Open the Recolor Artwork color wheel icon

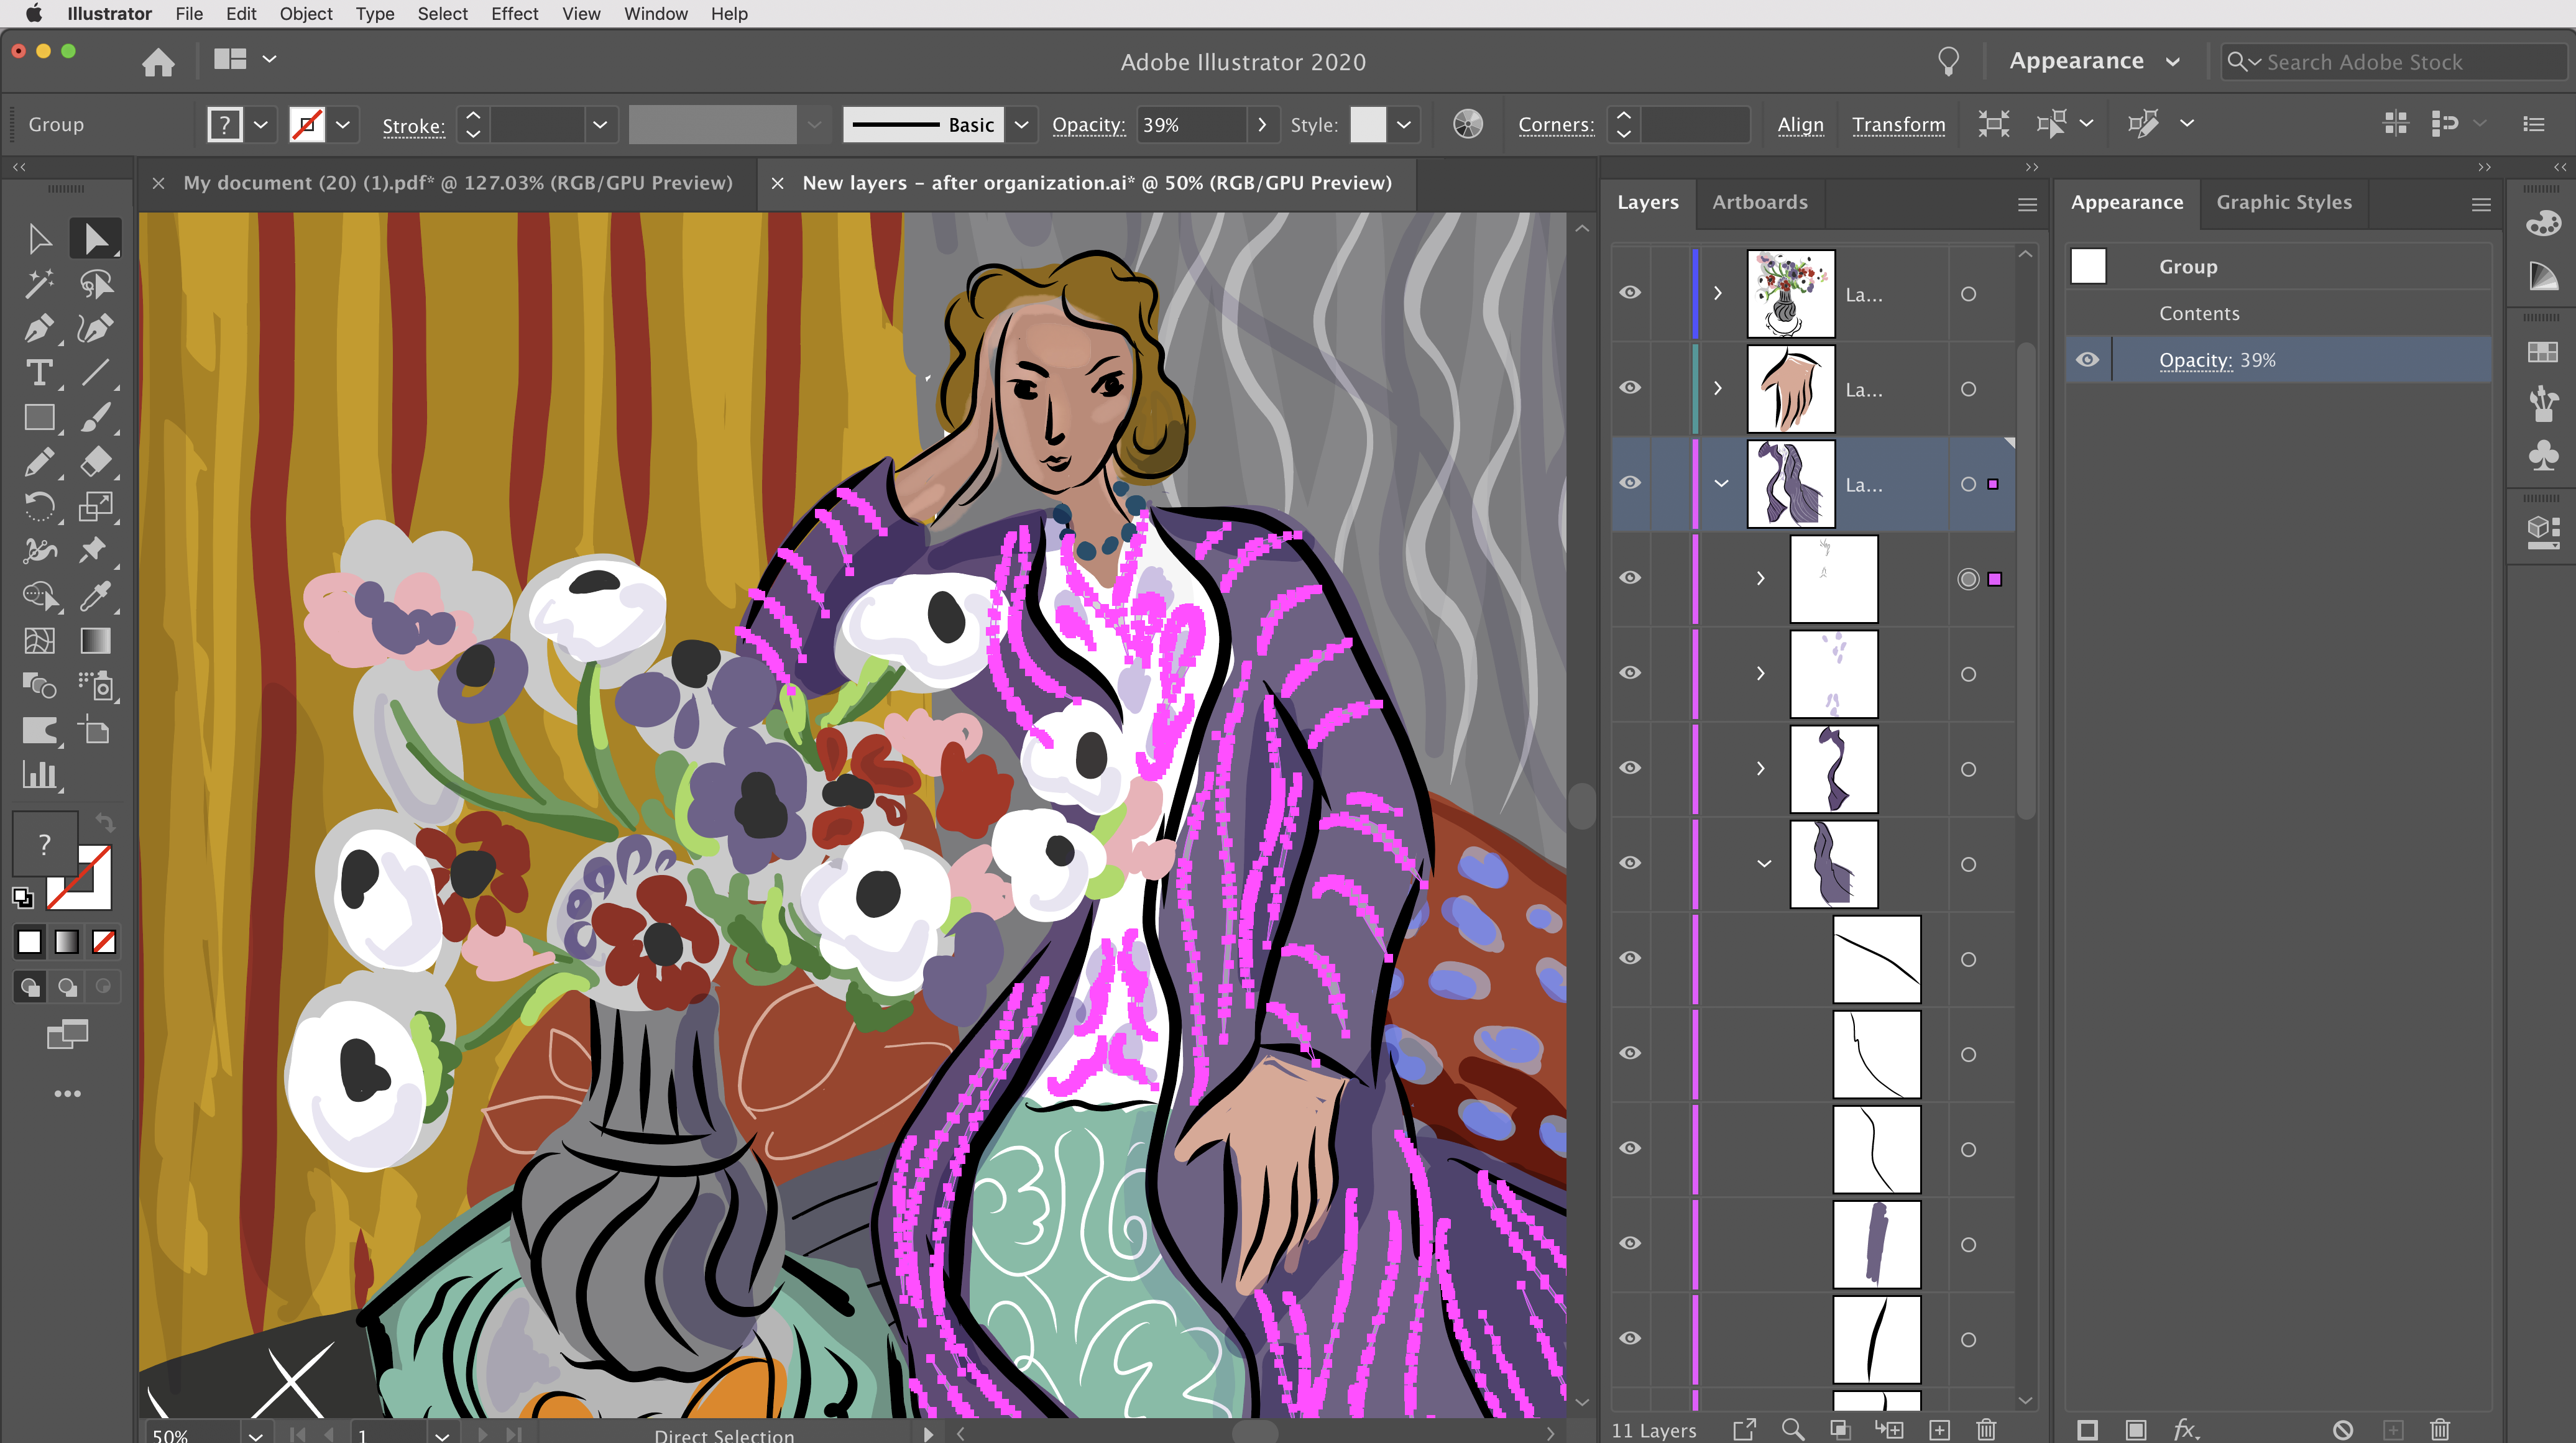1467,124
